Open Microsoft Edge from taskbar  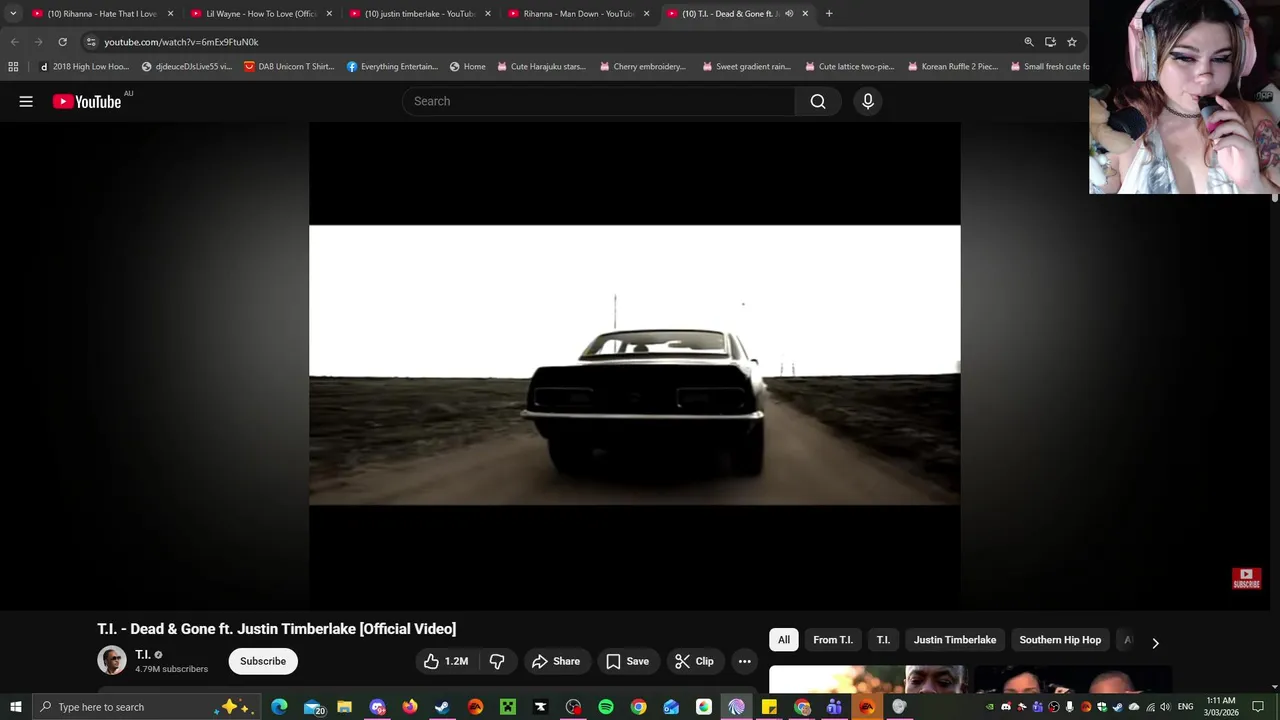click(x=279, y=707)
